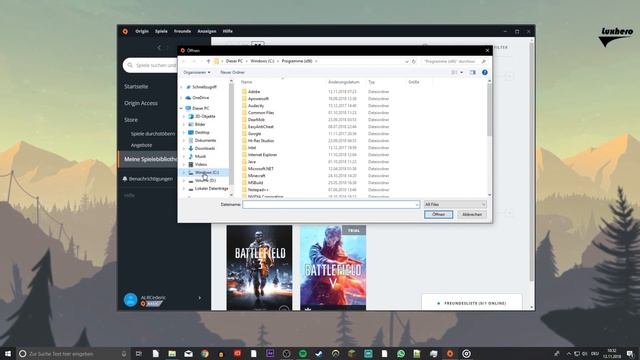
Task: Open the address bar history dropdown
Action: 407,61
